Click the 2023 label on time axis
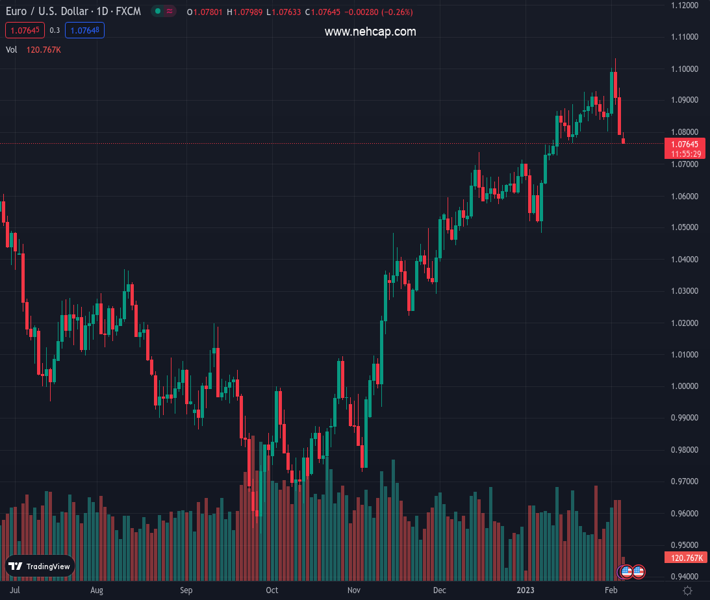The image size is (710, 600). [526, 591]
